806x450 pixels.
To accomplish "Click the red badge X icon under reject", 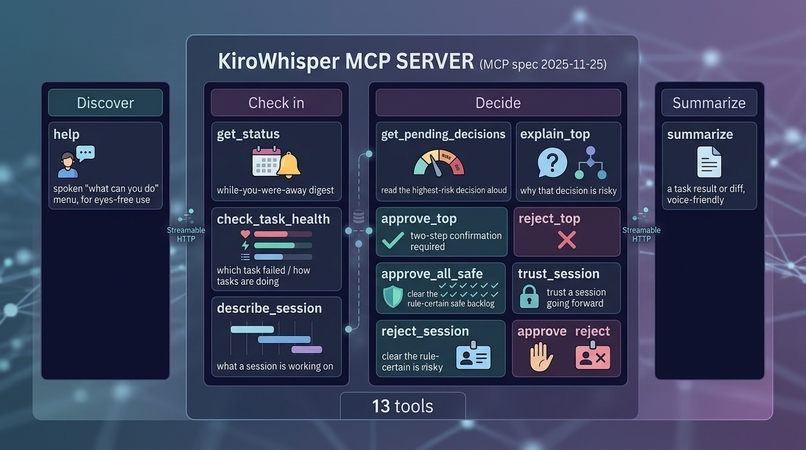I will [593, 355].
